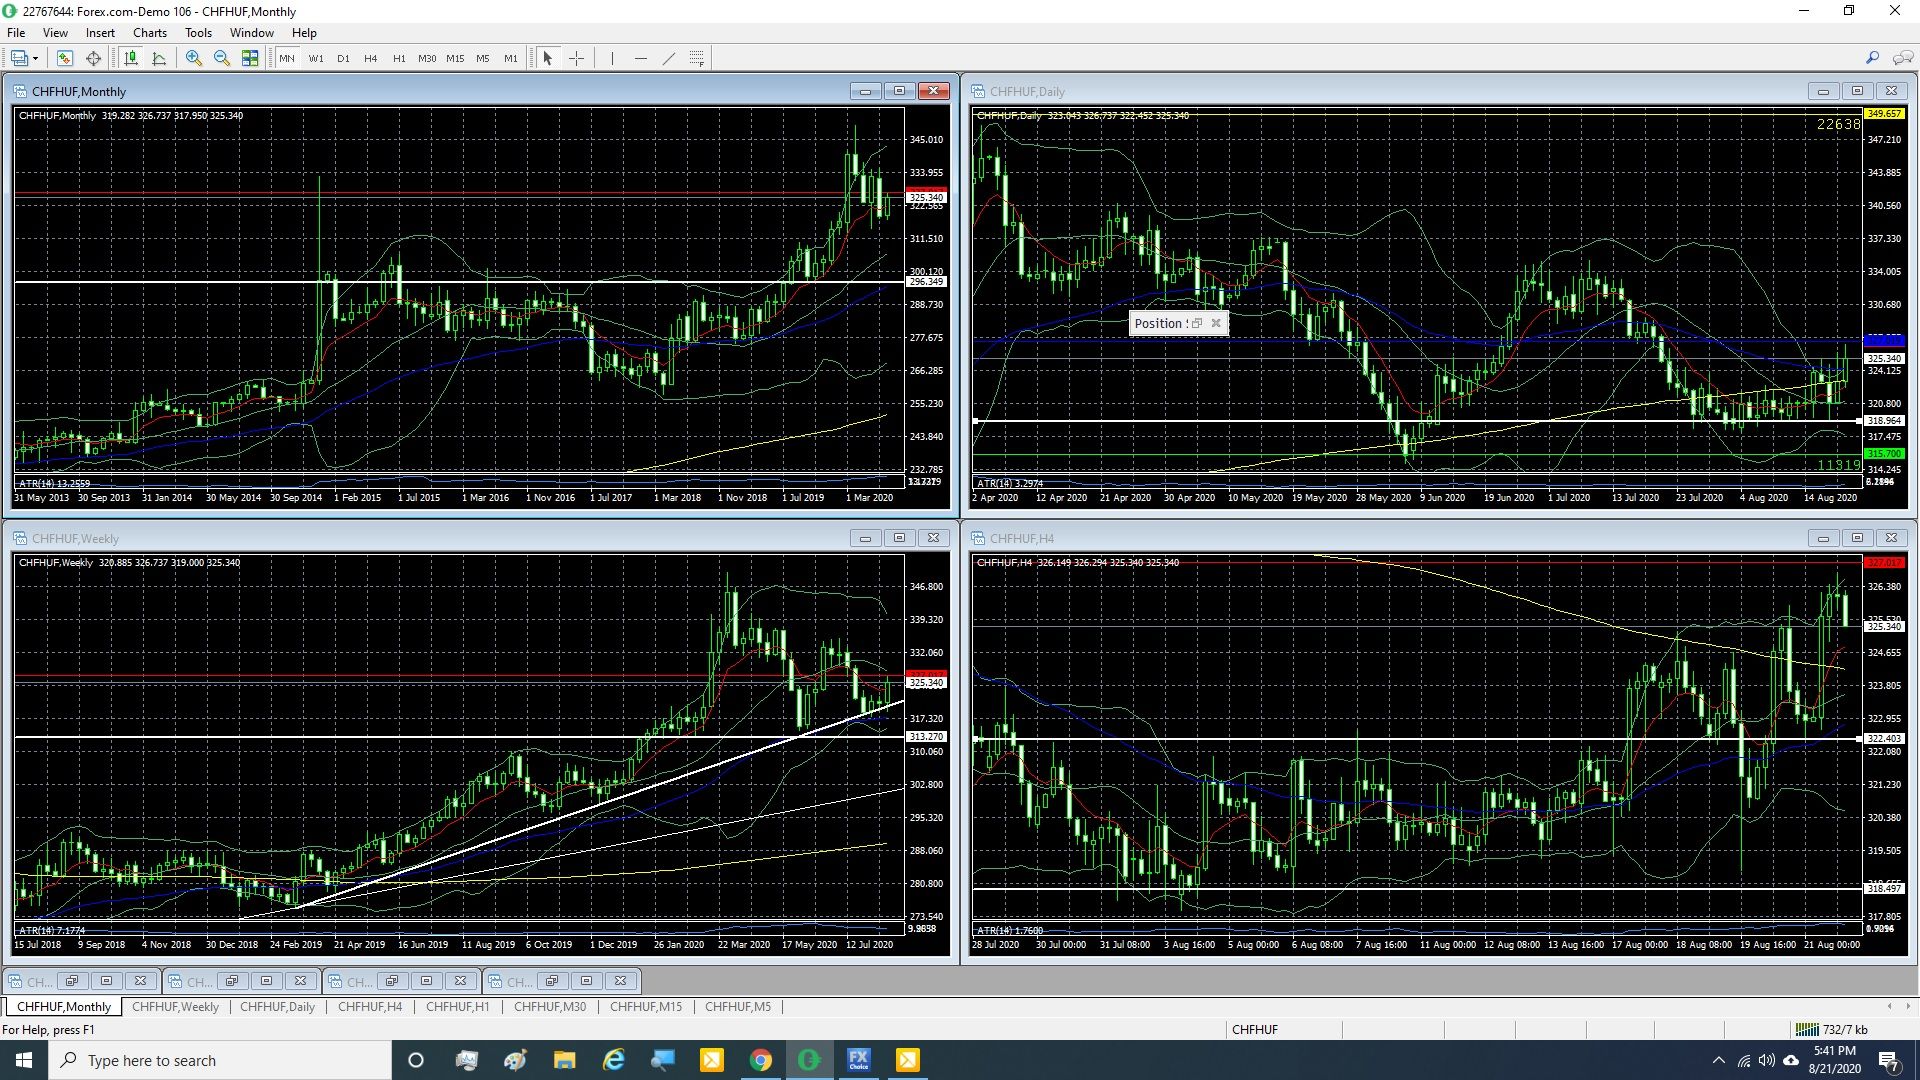Image resolution: width=1920 pixels, height=1080 pixels.
Task: Open File Explorer from the taskbar
Action: pyautogui.click(x=564, y=1060)
